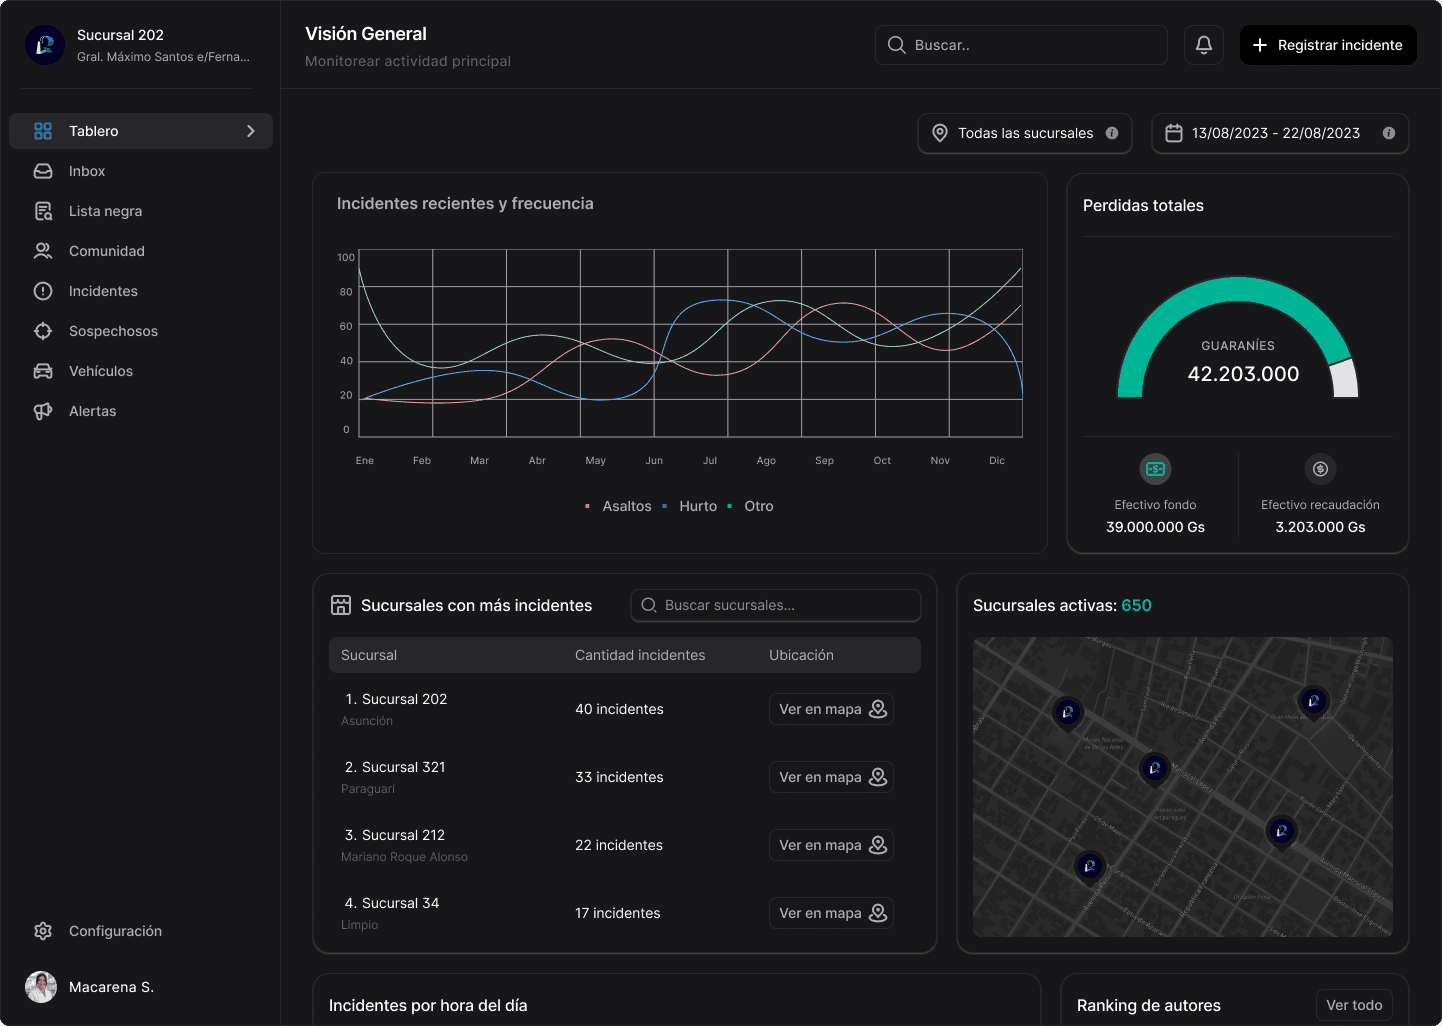Image resolution: width=1442 pixels, height=1026 pixels.
Task: Click the location pin in sucursales filter
Action: click(x=940, y=133)
